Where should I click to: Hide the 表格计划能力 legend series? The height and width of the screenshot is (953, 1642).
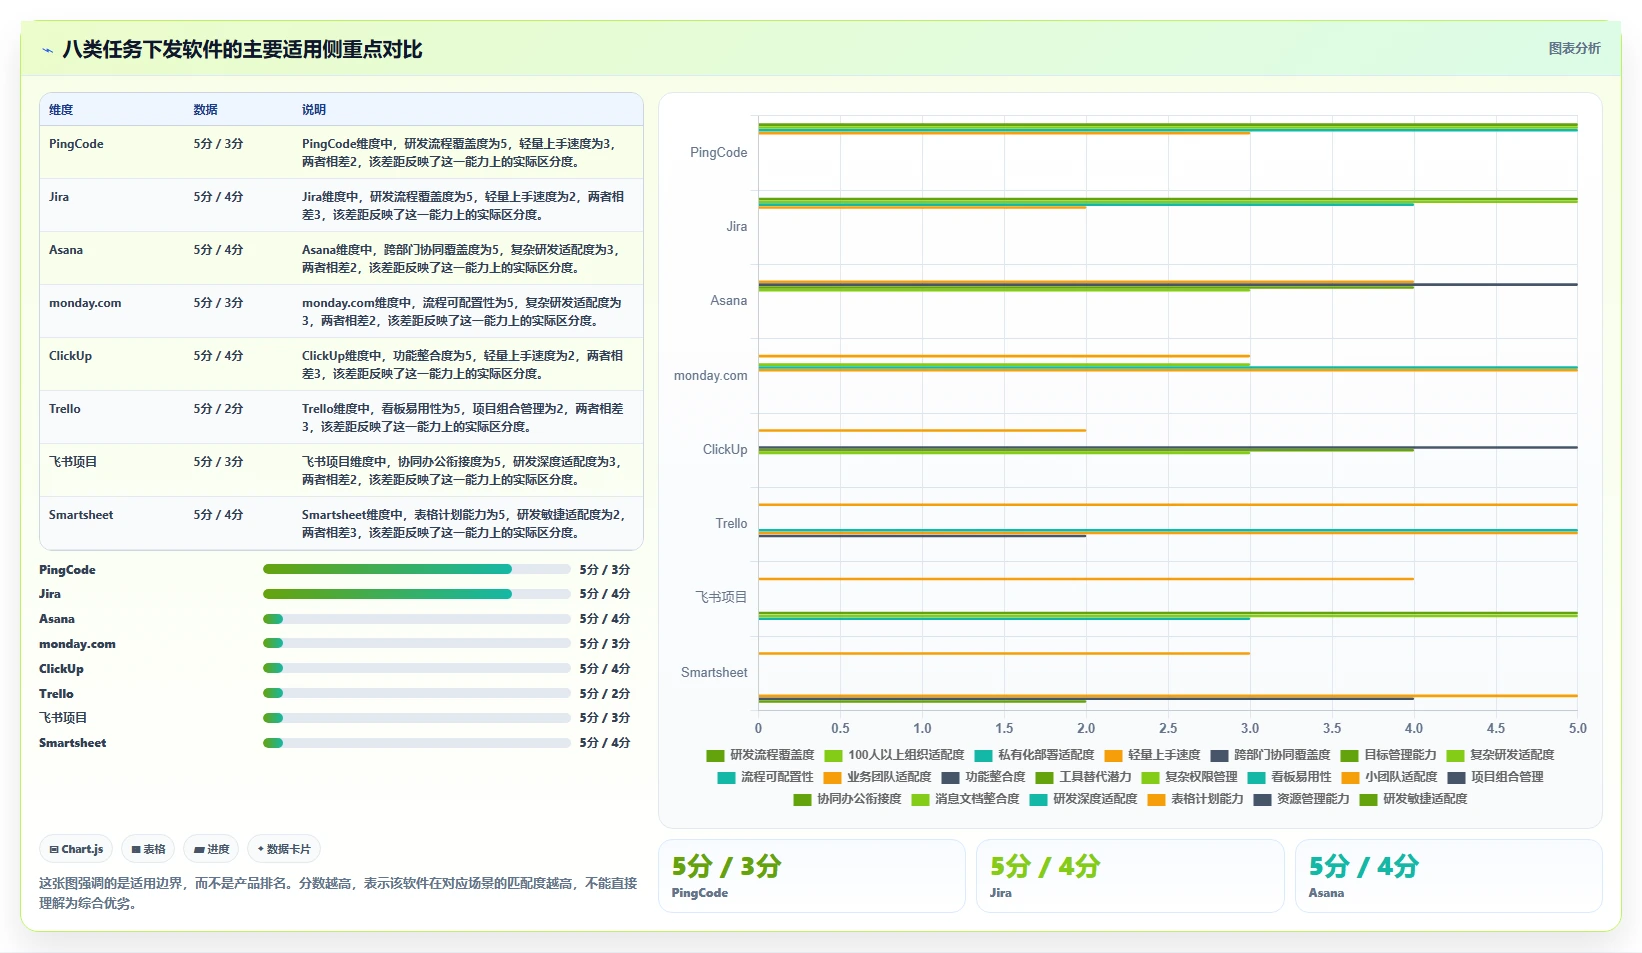pos(1195,799)
